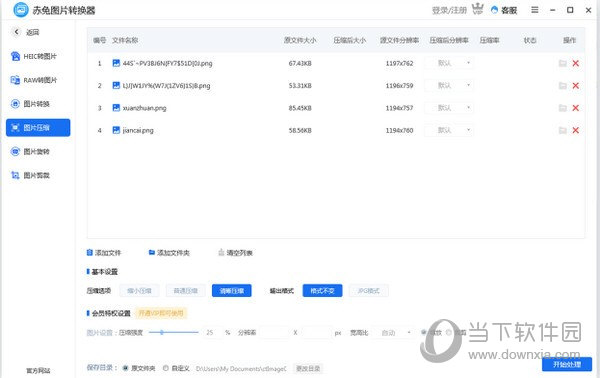
Task: Select the highlighted 图片压缩 sidebar item
Action: (x=38, y=127)
